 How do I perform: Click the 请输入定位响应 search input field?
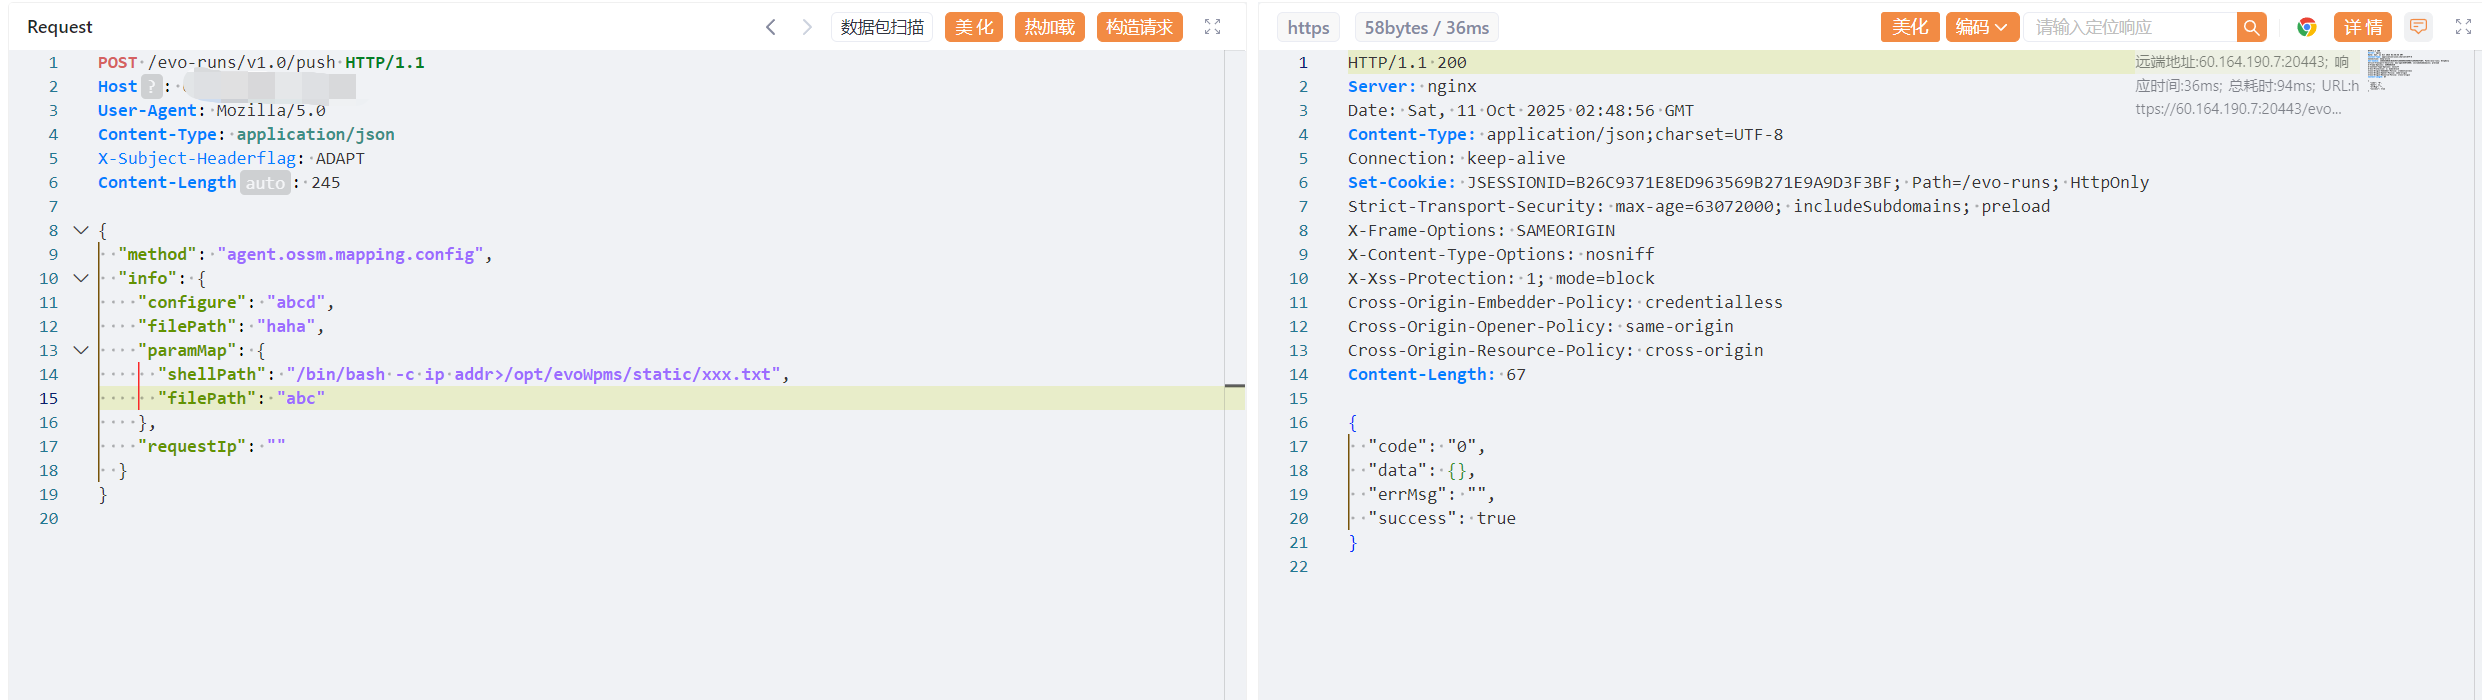(2130, 27)
